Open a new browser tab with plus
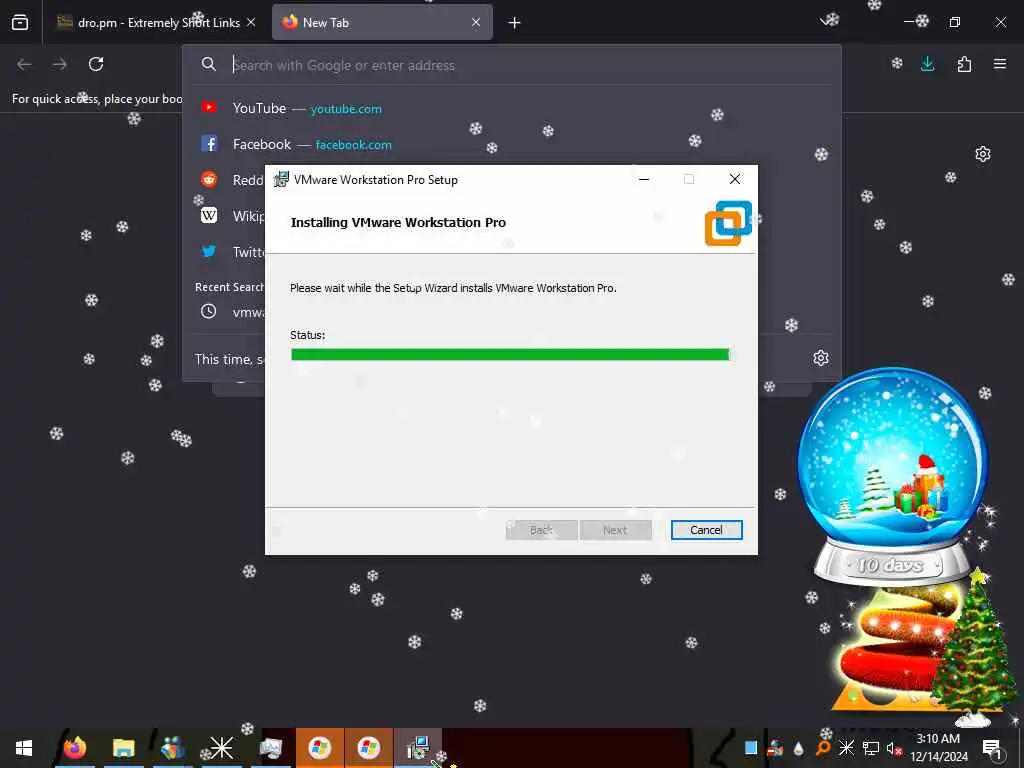 click(x=515, y=23)
